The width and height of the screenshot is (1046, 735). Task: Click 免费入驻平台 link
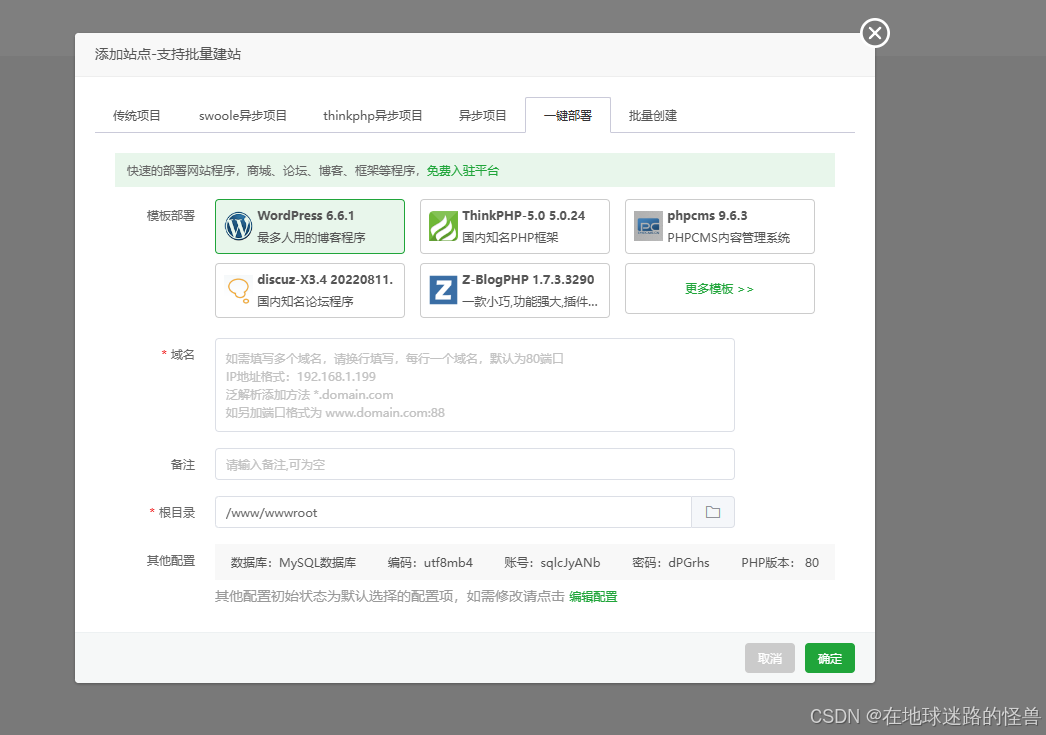pyautogui.click(x=462, y=171)
